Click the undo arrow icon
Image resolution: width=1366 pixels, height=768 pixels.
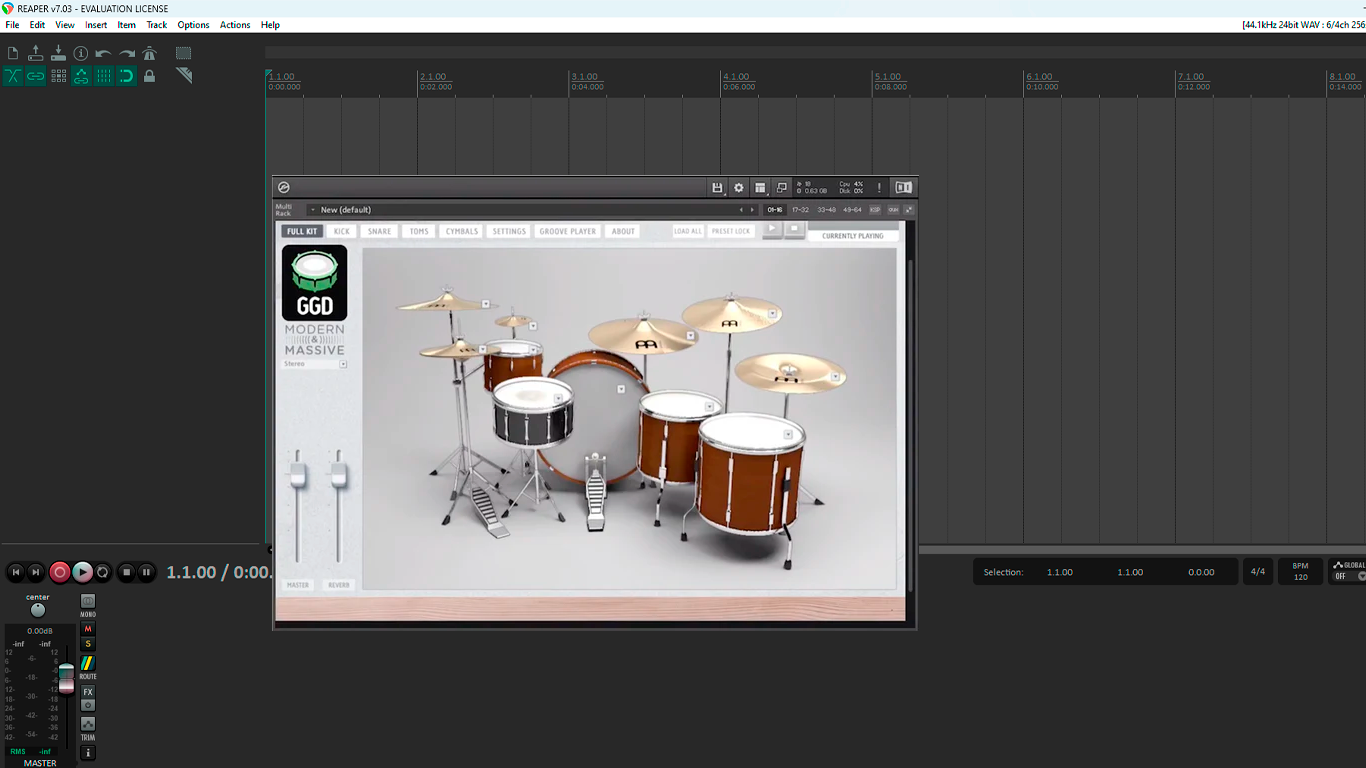[104, 53]
